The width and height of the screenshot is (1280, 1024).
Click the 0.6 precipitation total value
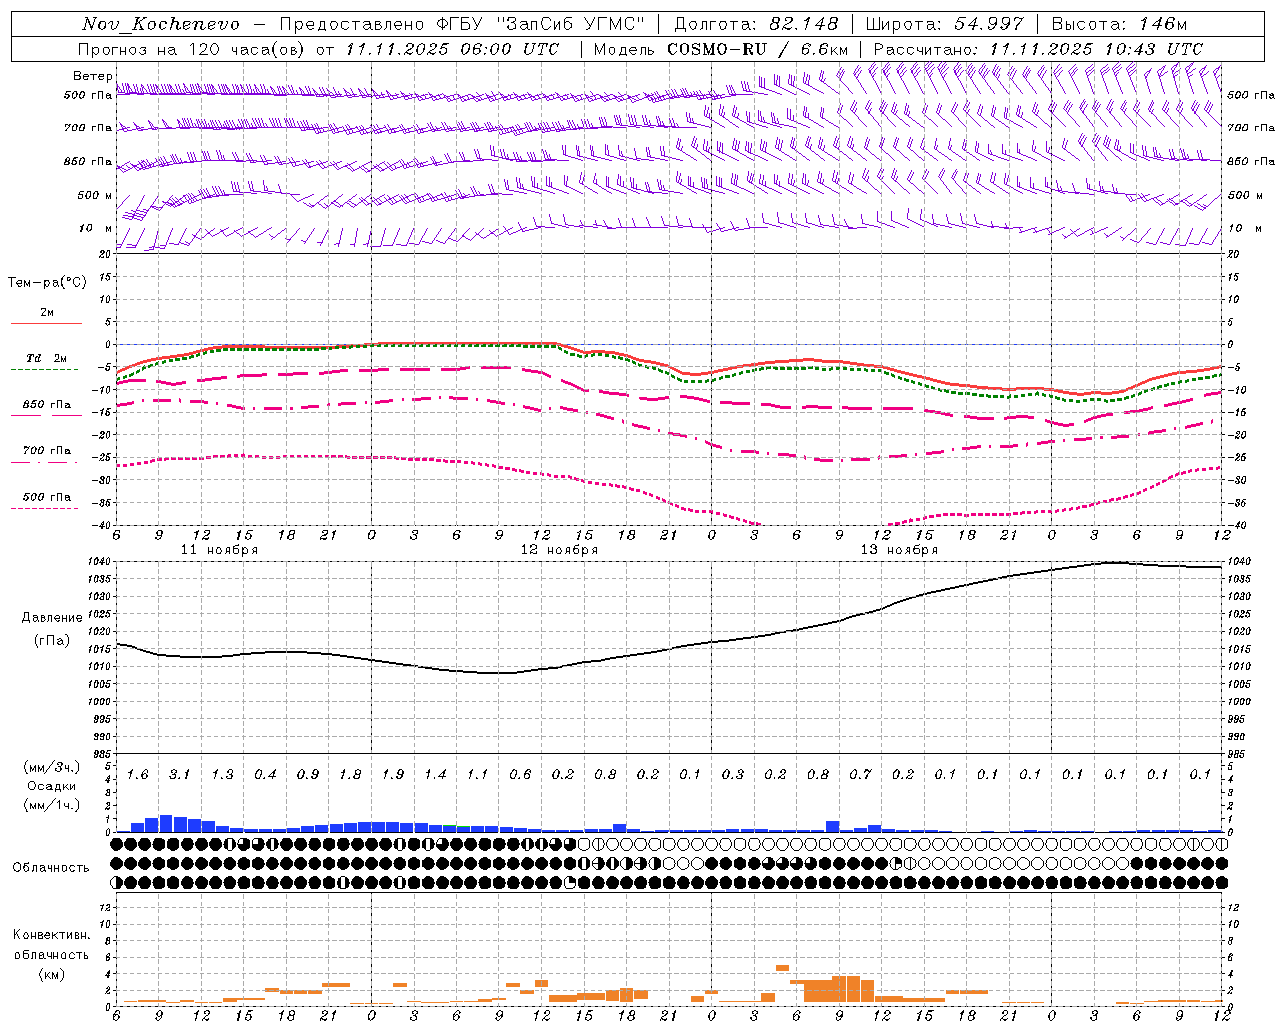520,774
